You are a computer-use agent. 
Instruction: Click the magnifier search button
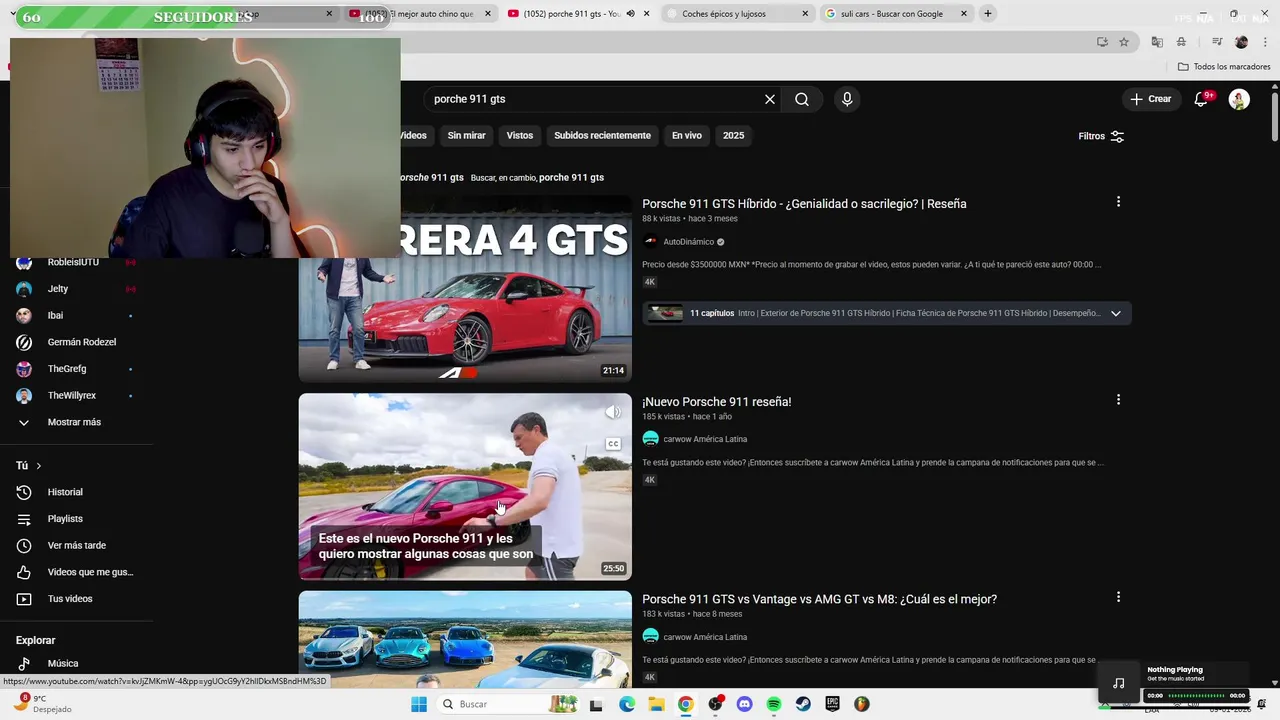pos(802,99)
